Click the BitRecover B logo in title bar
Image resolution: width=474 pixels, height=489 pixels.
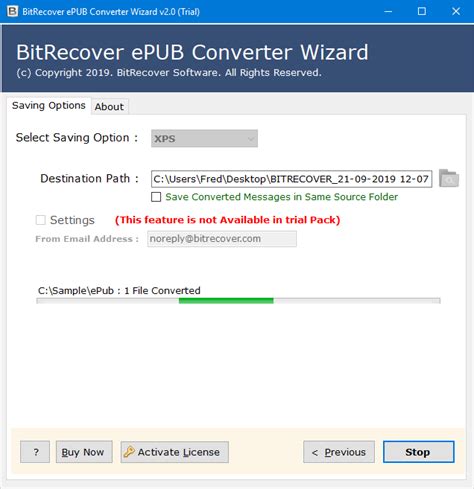pos(12,11)
